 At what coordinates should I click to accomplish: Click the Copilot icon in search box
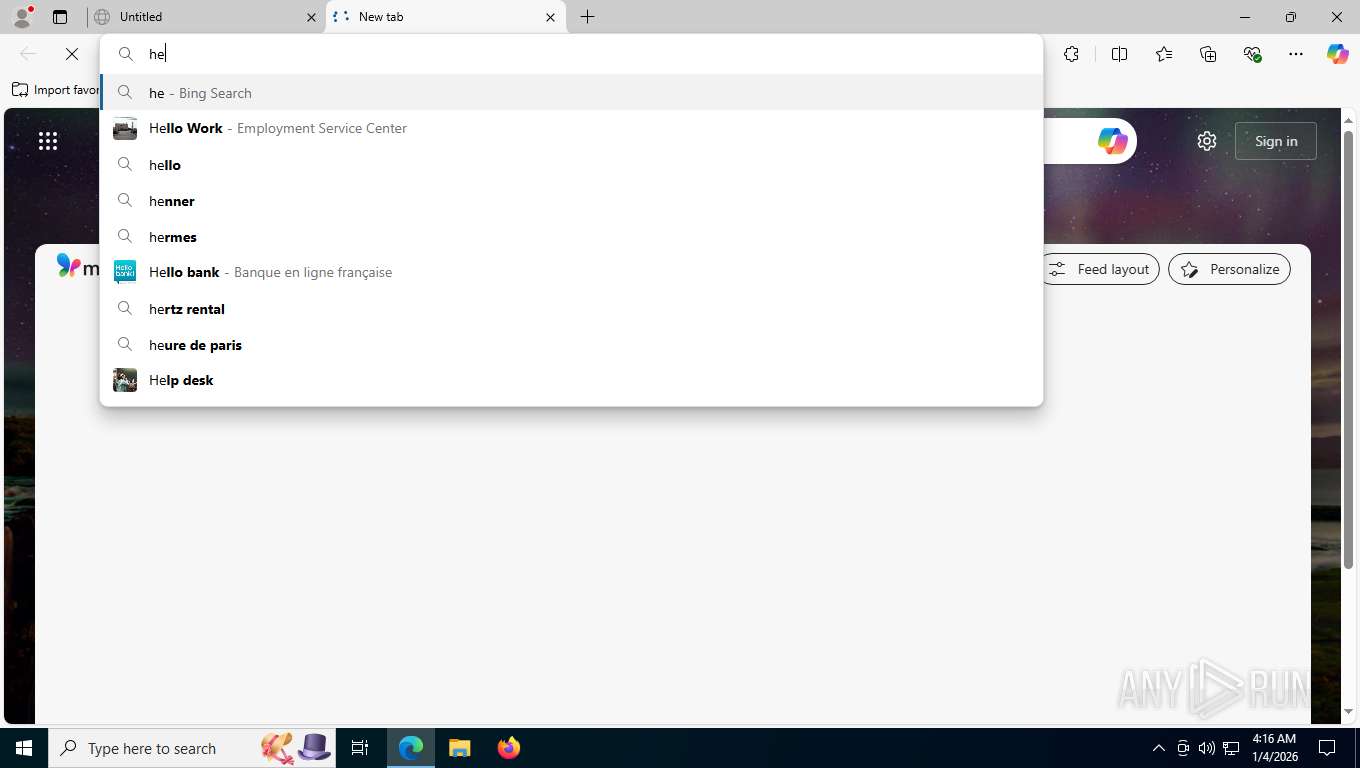point(1112,141)
